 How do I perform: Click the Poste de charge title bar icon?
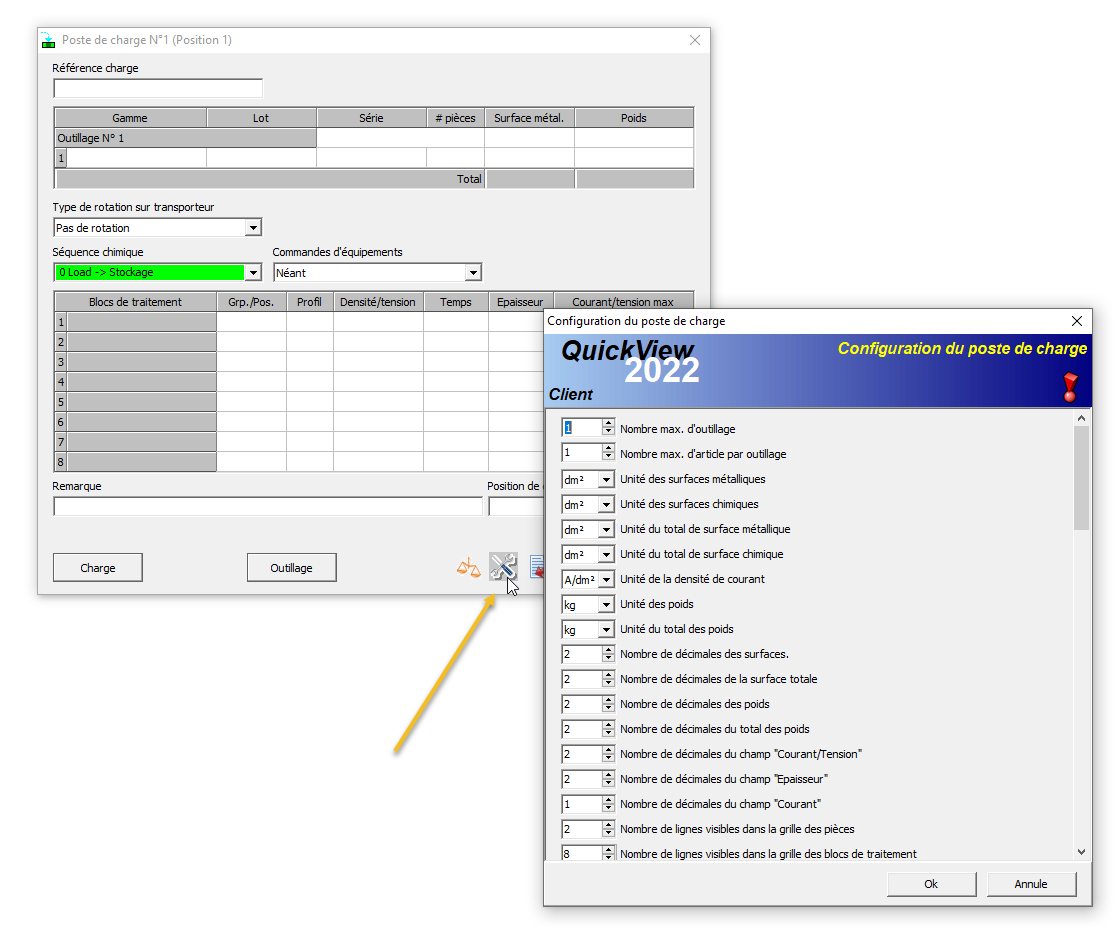[x=47, y=39]
